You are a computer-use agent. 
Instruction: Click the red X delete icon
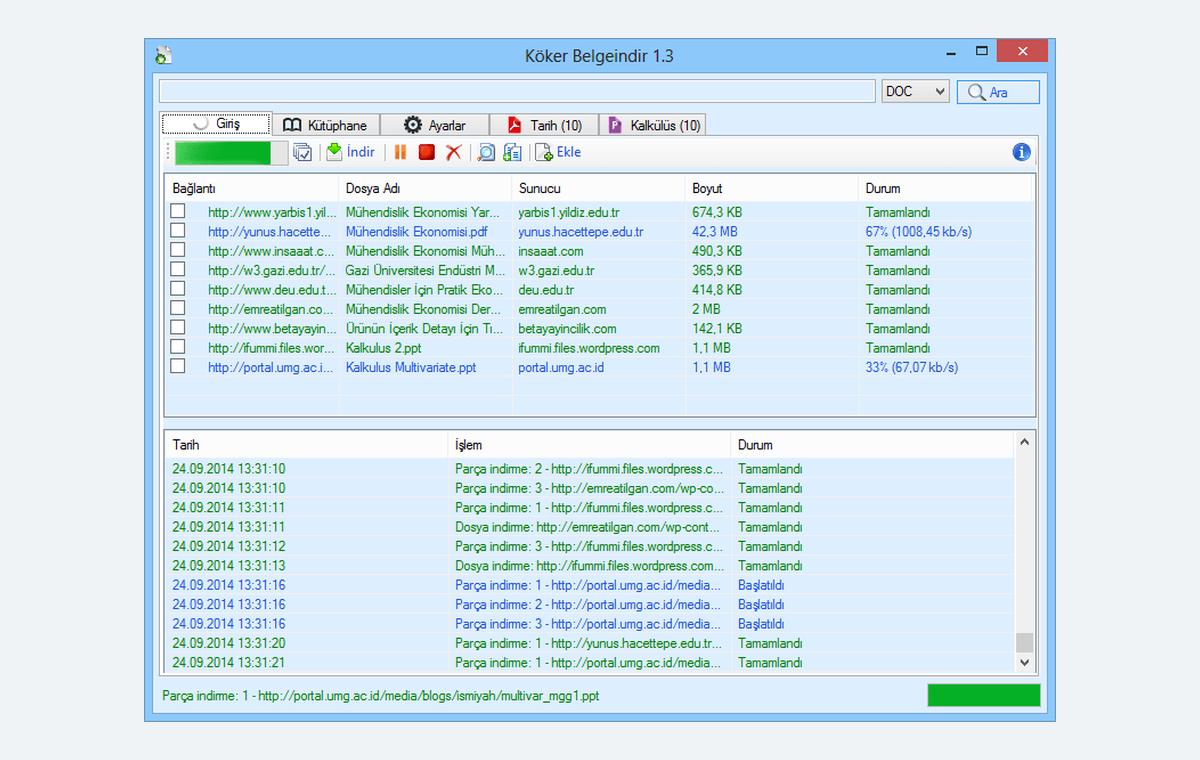point(454,152)
